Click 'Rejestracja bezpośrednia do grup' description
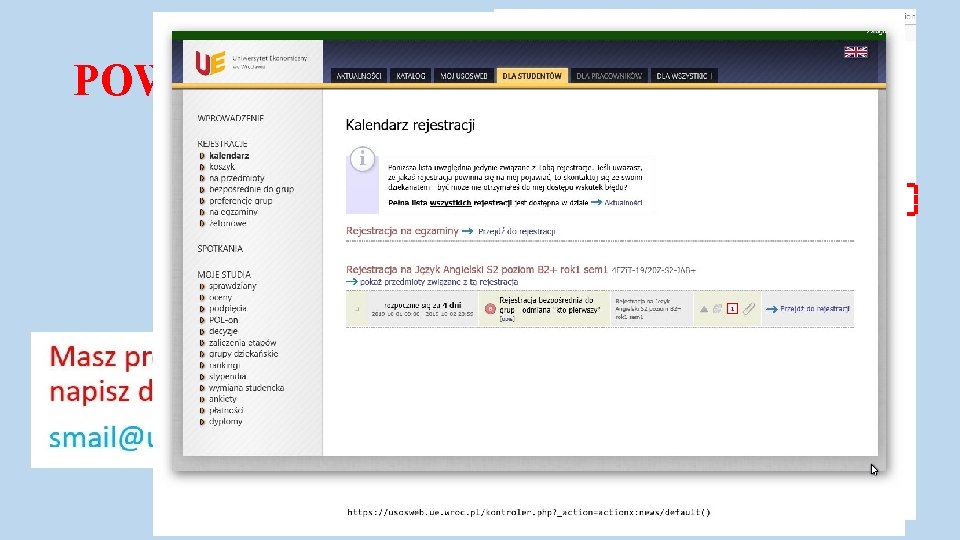Screen dimensions: 960x540 (x=549, y=305)
